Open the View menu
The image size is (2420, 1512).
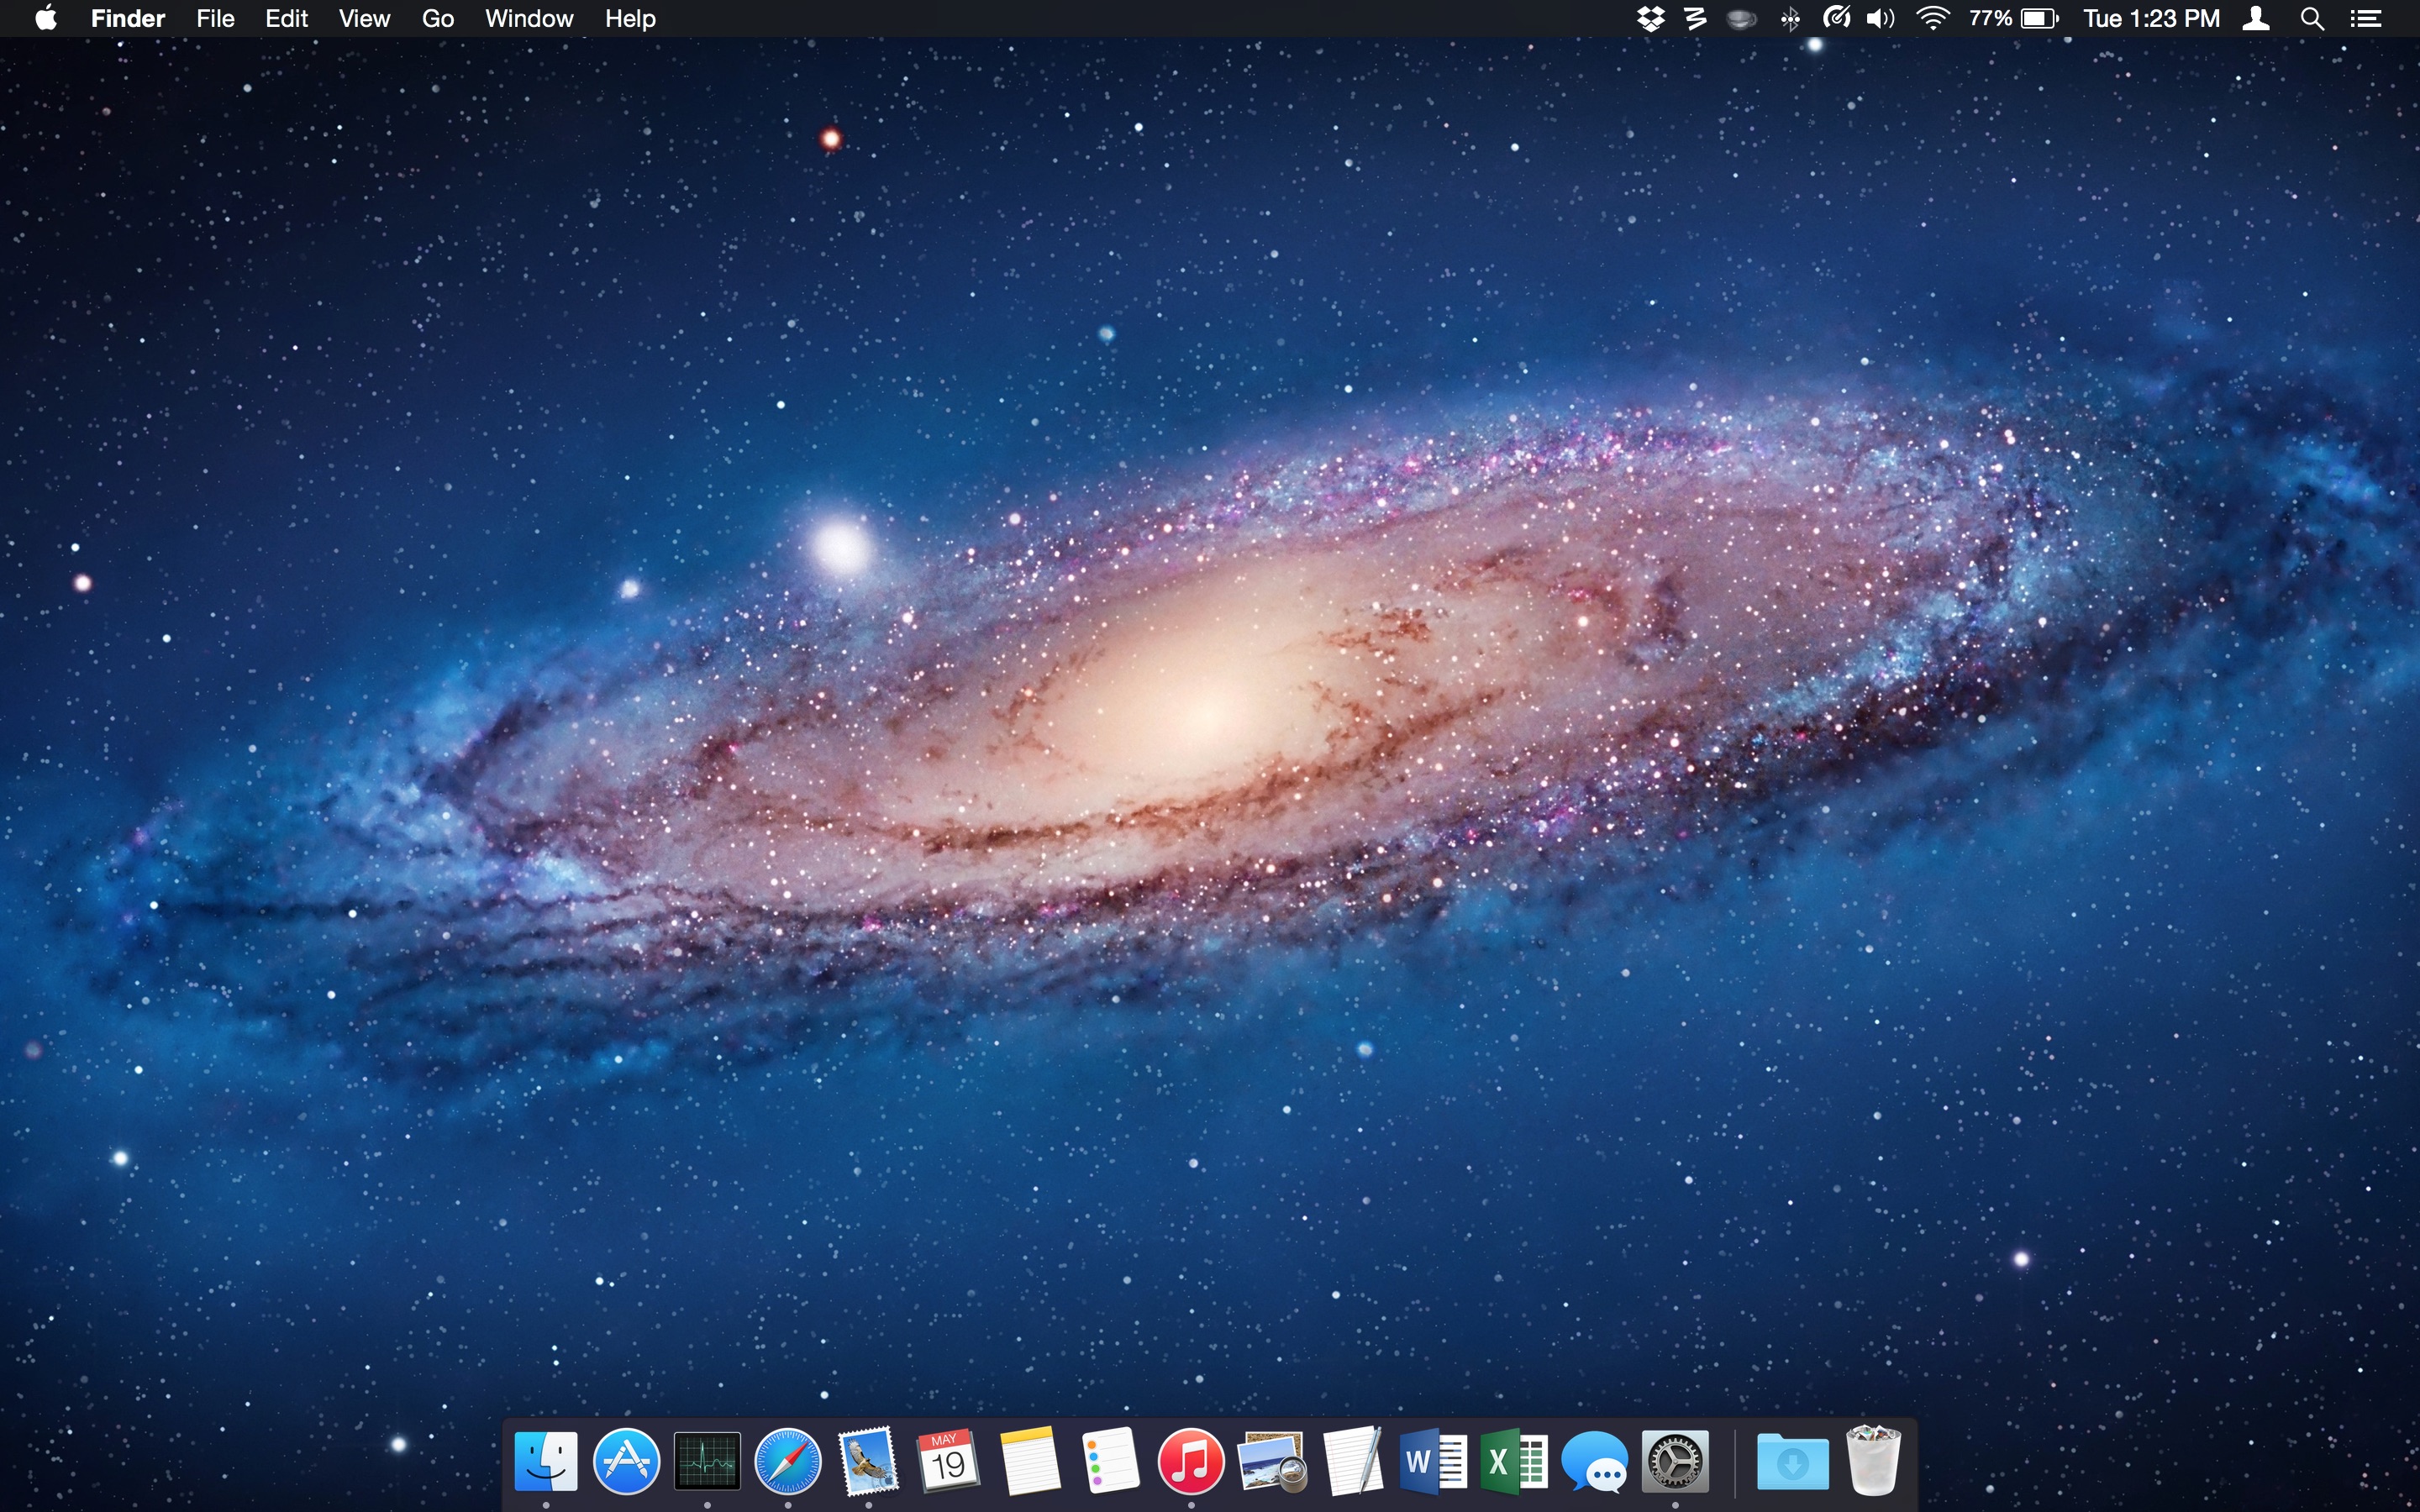(x=364, y=18)
